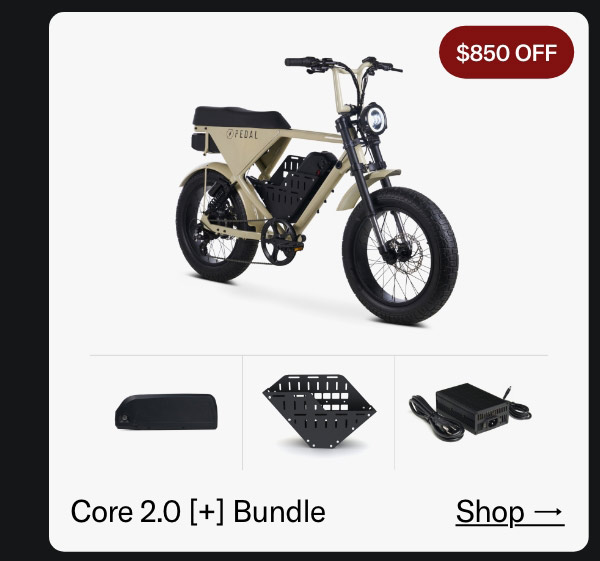This screenshot has width=600, height=561.
Task: Click the front fat tire tread
Action: (x=400, y=256)
